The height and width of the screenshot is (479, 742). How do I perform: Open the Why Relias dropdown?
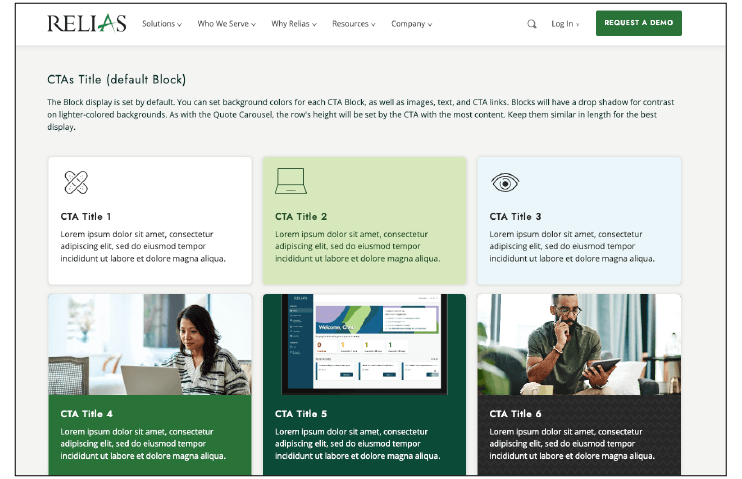294,24
